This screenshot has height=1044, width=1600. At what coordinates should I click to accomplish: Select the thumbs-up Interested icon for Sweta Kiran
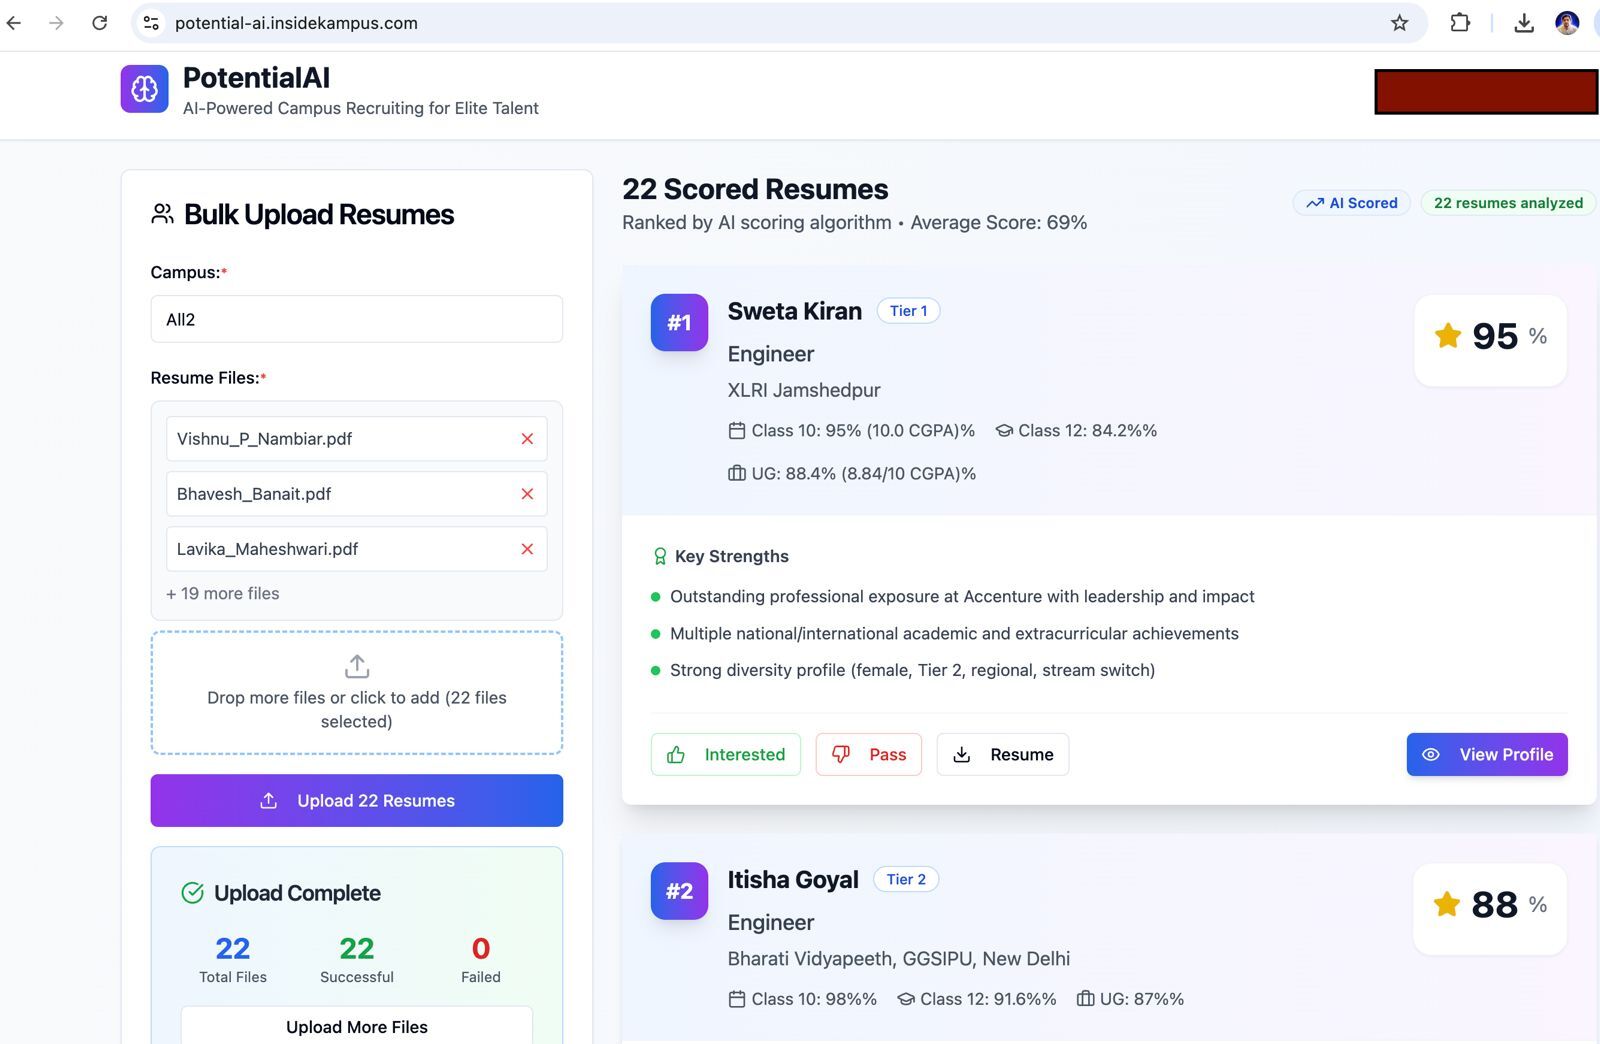[677, 755]
